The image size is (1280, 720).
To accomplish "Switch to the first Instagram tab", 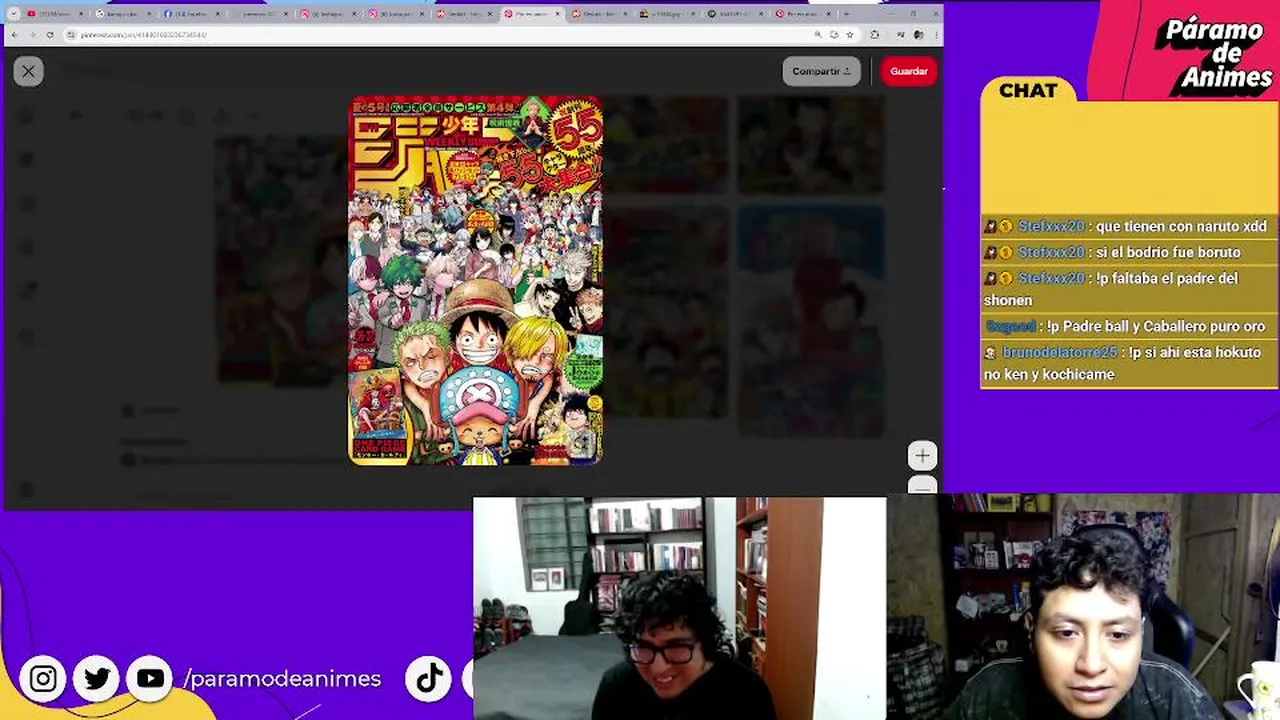I will [327, 14].
